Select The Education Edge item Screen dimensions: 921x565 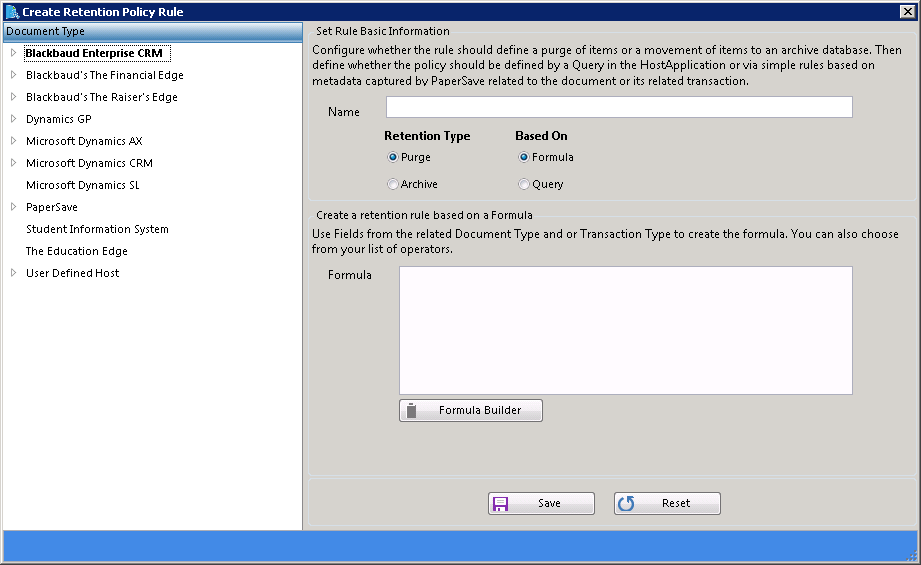coord(76,251)
